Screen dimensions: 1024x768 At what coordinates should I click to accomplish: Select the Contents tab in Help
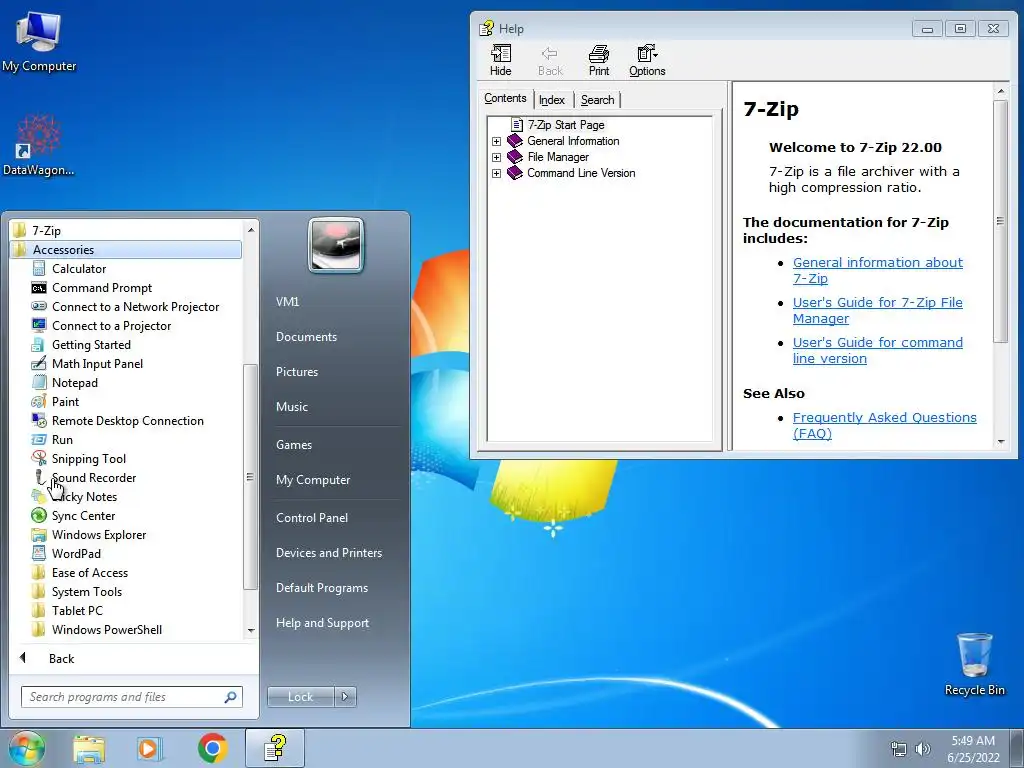click(x=505, y=99)
